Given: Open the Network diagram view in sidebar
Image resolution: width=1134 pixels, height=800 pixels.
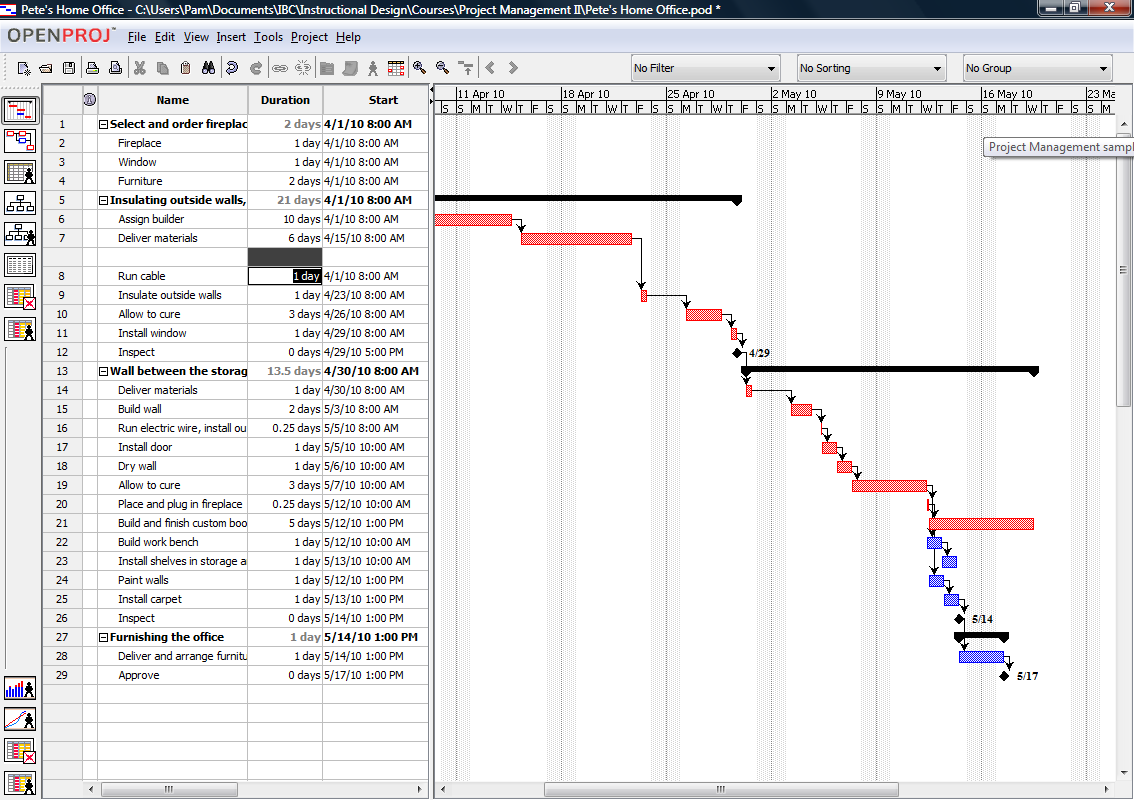Looking at the screenshot, I should click(20, 141).
